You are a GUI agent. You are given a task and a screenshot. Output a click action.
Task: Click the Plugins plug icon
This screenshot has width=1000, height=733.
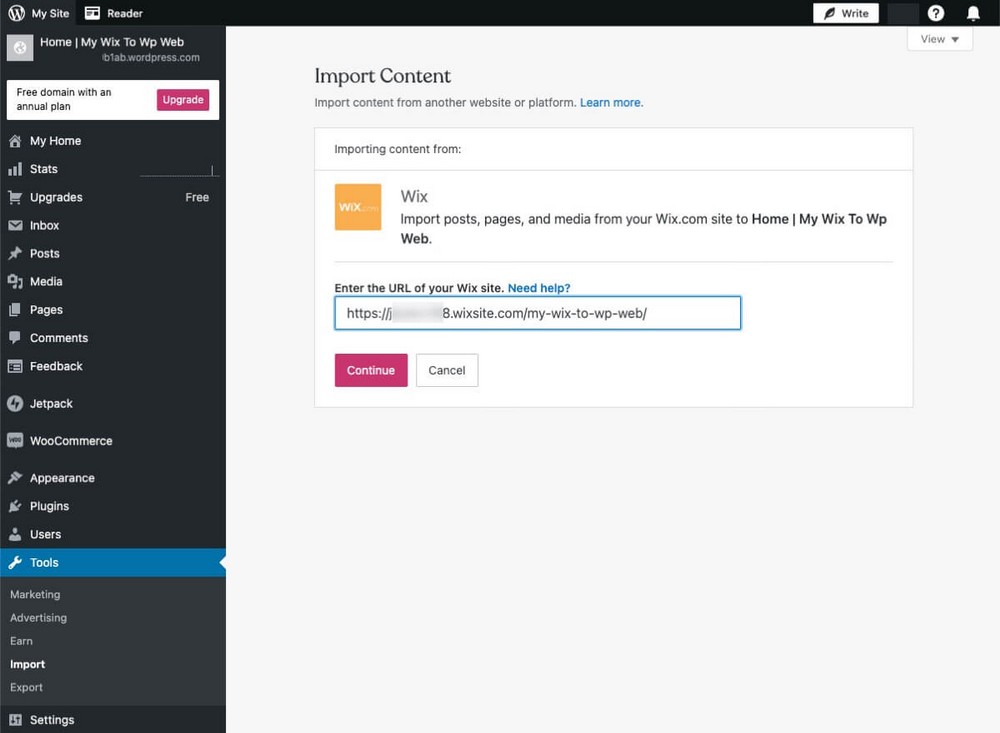15,506
